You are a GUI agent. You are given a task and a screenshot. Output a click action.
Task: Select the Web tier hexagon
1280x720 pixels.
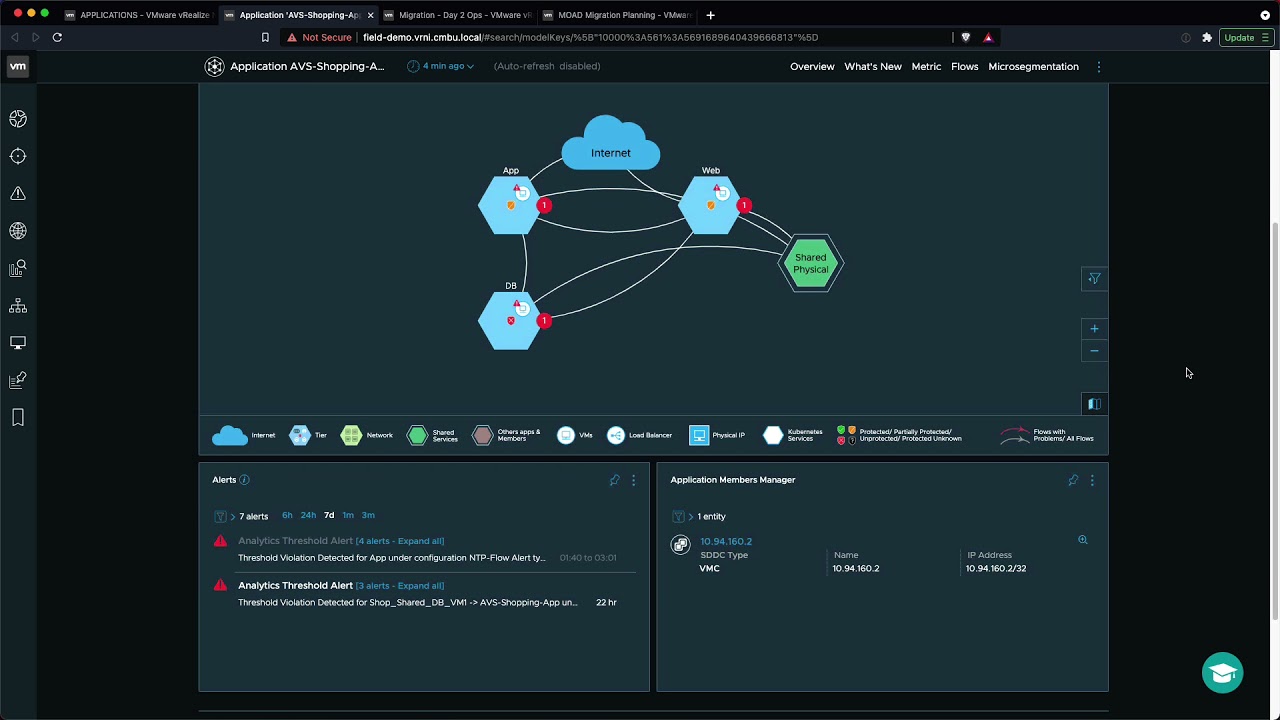pyautogui.click(x=710, y=205)
